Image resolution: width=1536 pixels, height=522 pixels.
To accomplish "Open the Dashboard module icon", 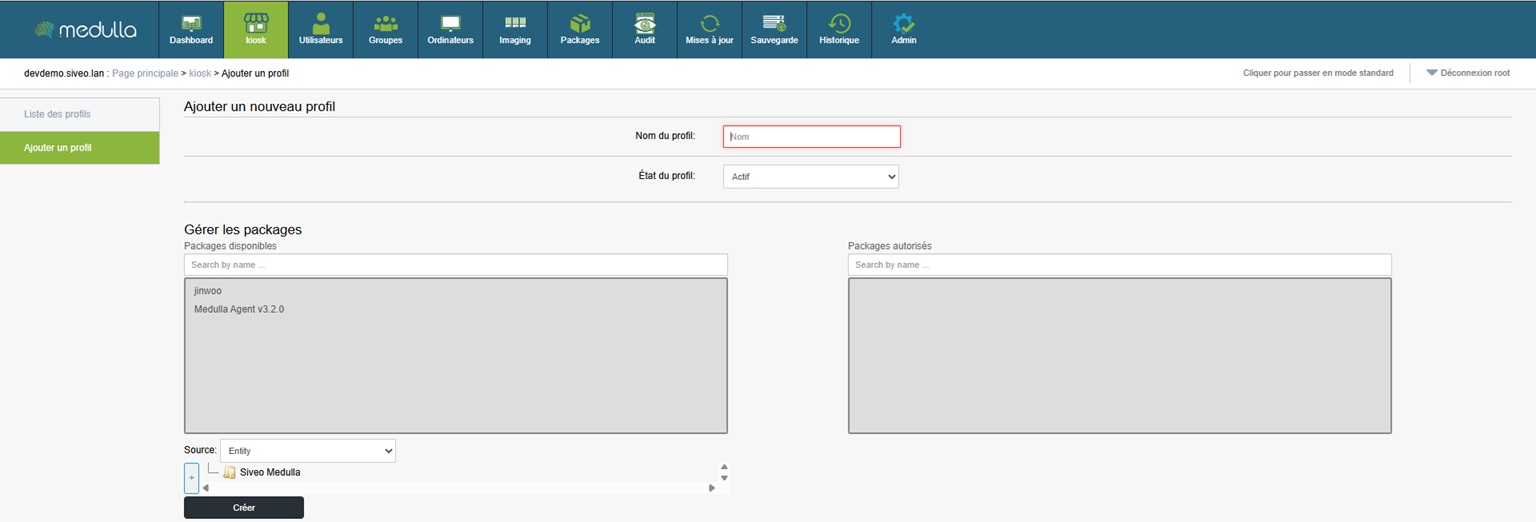I will (x=191, y=30).
